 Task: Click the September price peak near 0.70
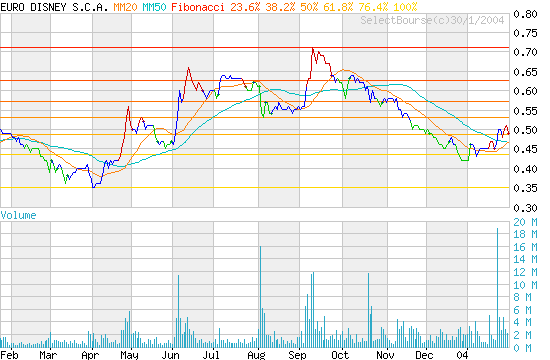[x=313, y=49]
